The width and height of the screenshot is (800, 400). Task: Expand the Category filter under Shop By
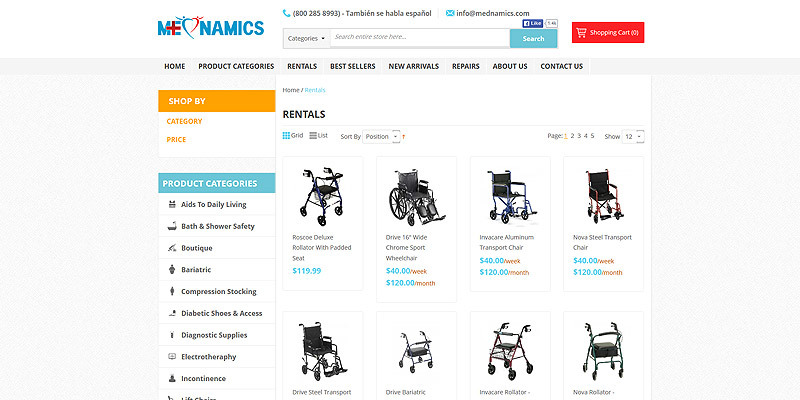[184, 121]
